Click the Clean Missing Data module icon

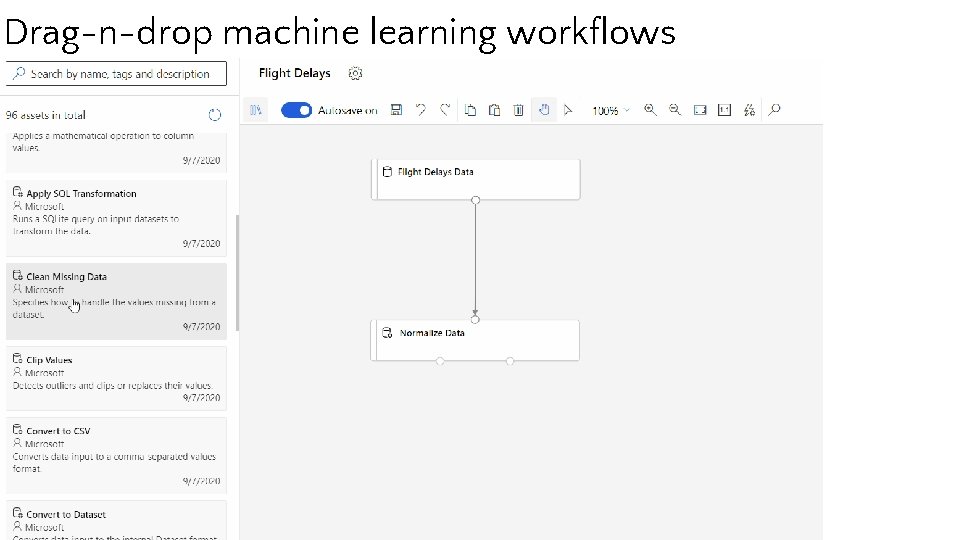coord(18,276)
